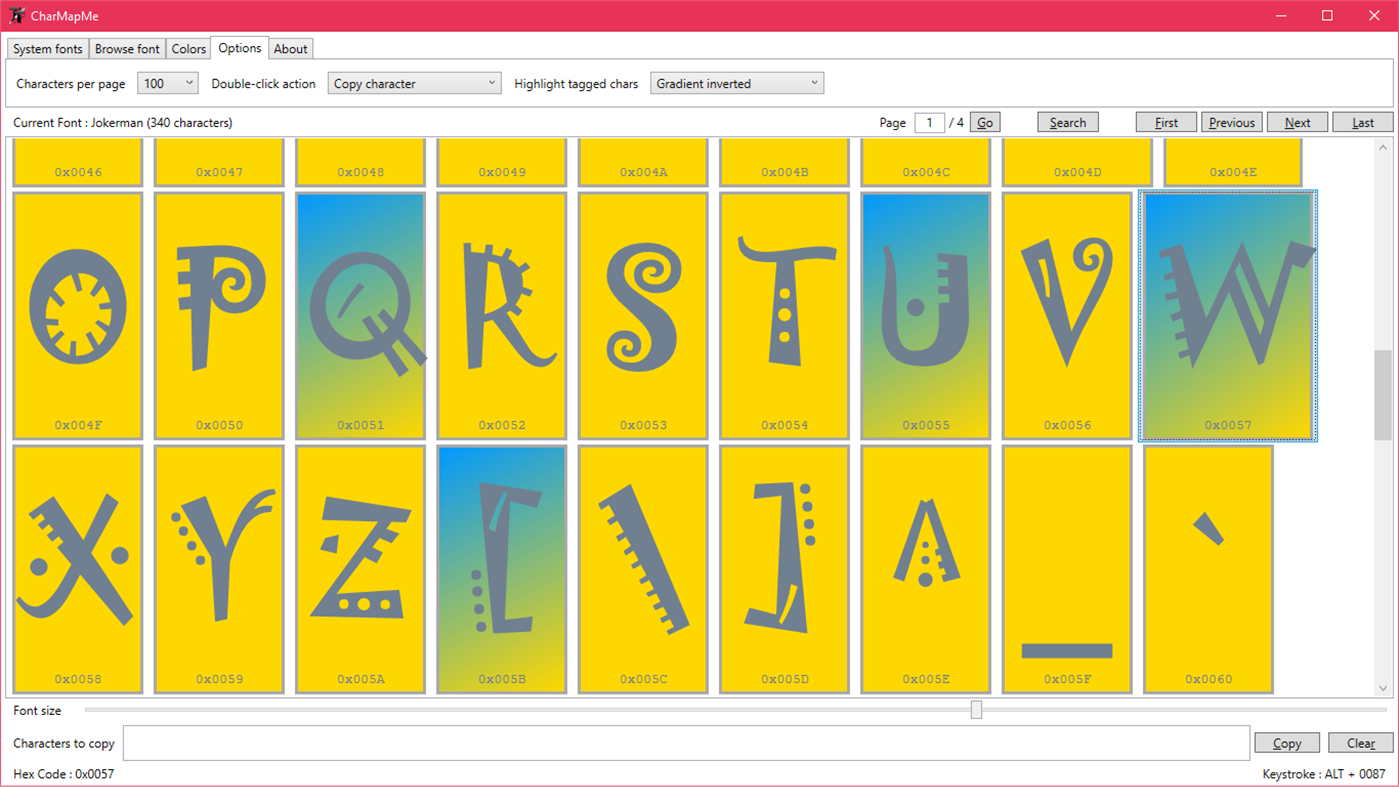Expand the Double-click action dropdown

415,84
